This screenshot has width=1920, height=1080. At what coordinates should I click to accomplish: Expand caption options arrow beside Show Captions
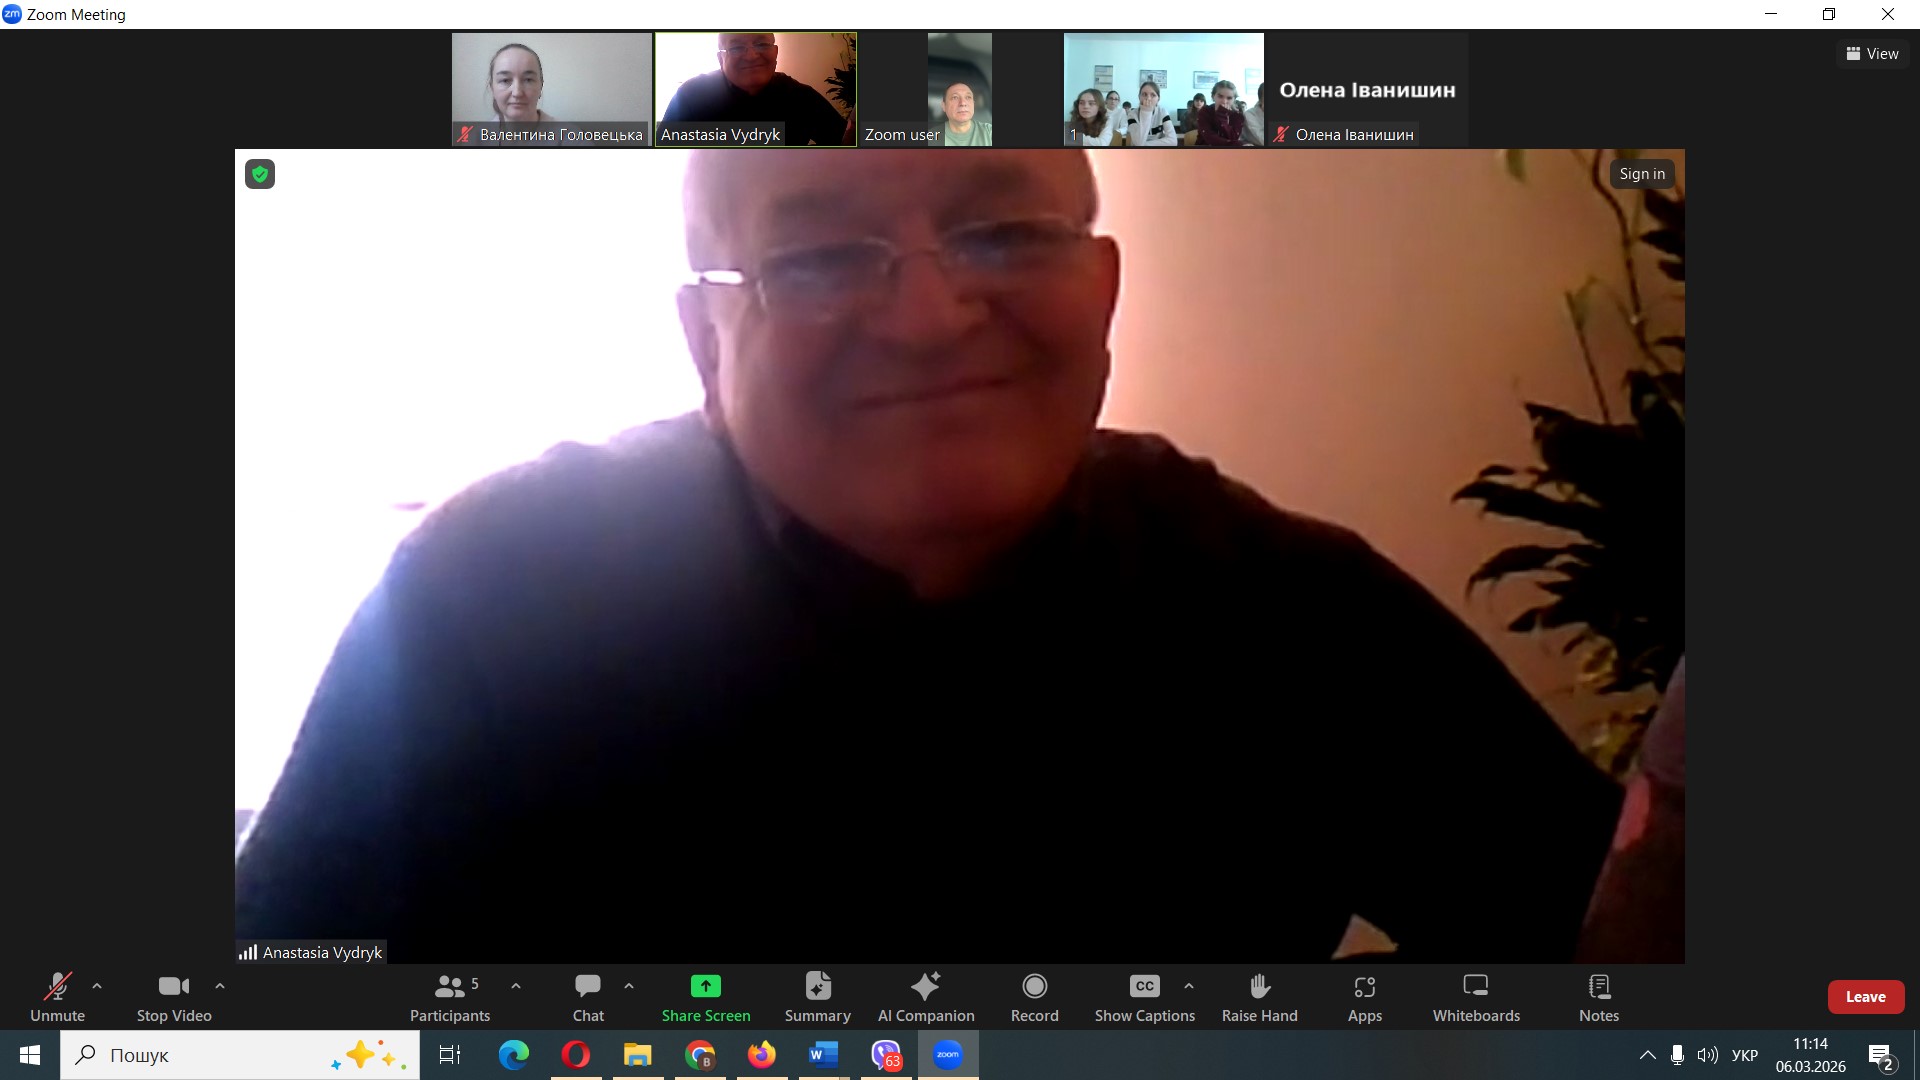(1188, 986)
